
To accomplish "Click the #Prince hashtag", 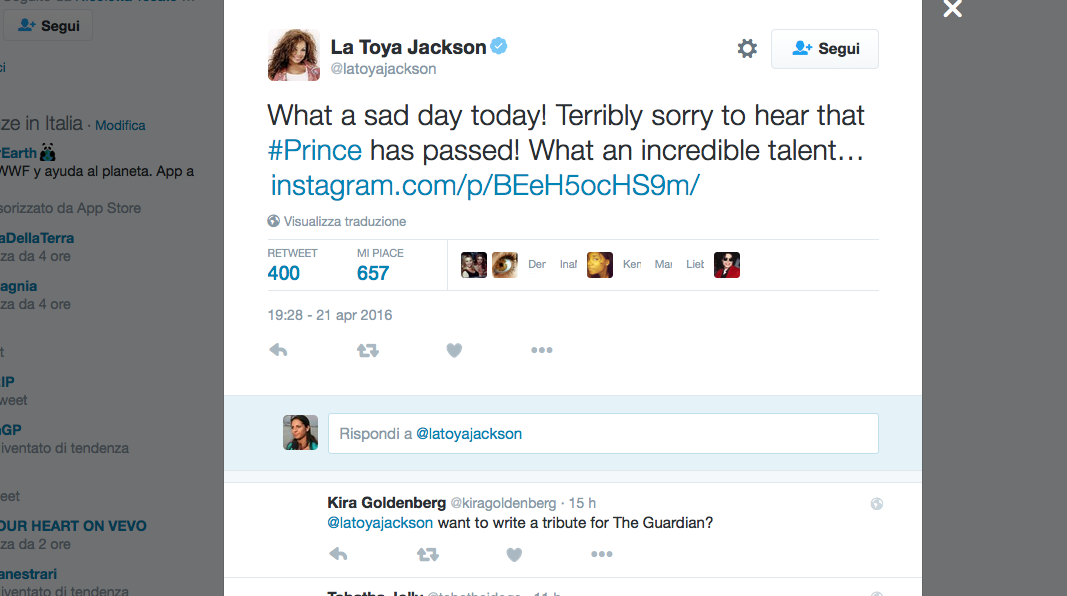I will point(315,151).
